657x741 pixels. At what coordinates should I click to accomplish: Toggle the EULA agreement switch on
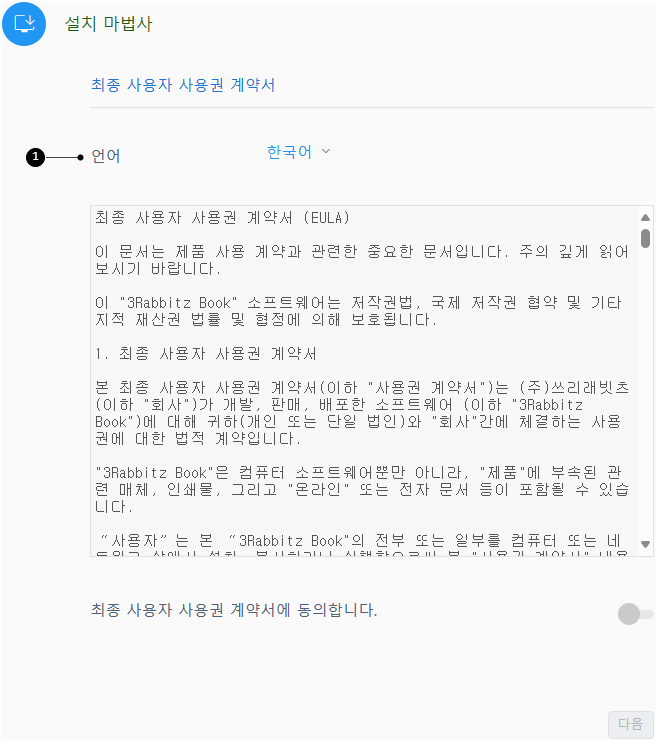pos(636,614)
